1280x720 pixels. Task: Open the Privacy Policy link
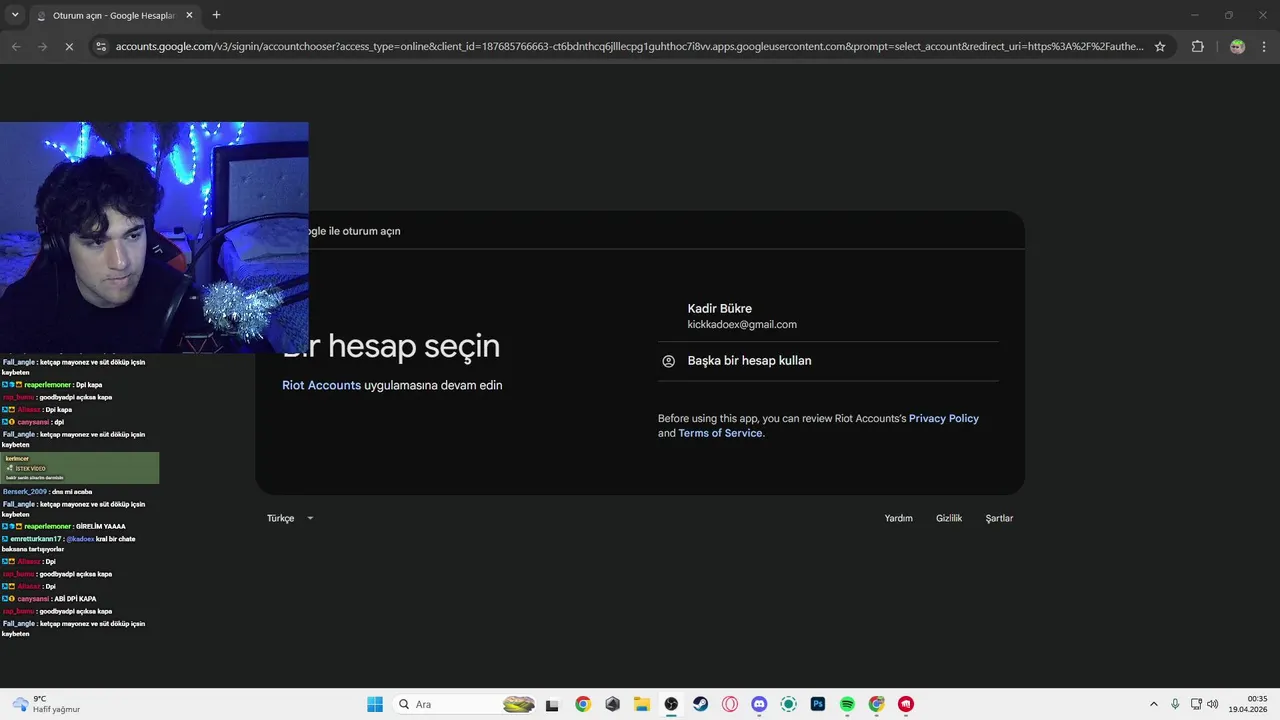(944, 418)
